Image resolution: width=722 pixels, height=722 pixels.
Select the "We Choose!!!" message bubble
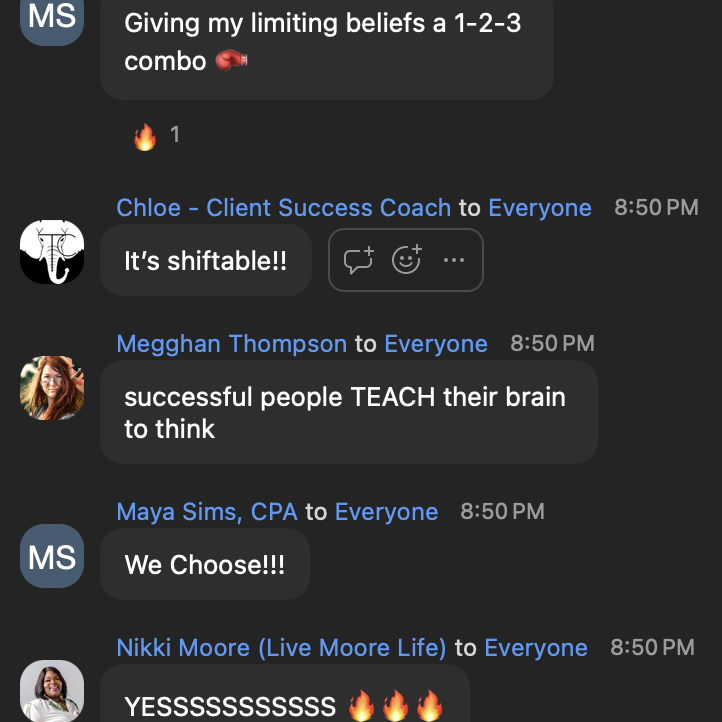click(x=205, y=564)
